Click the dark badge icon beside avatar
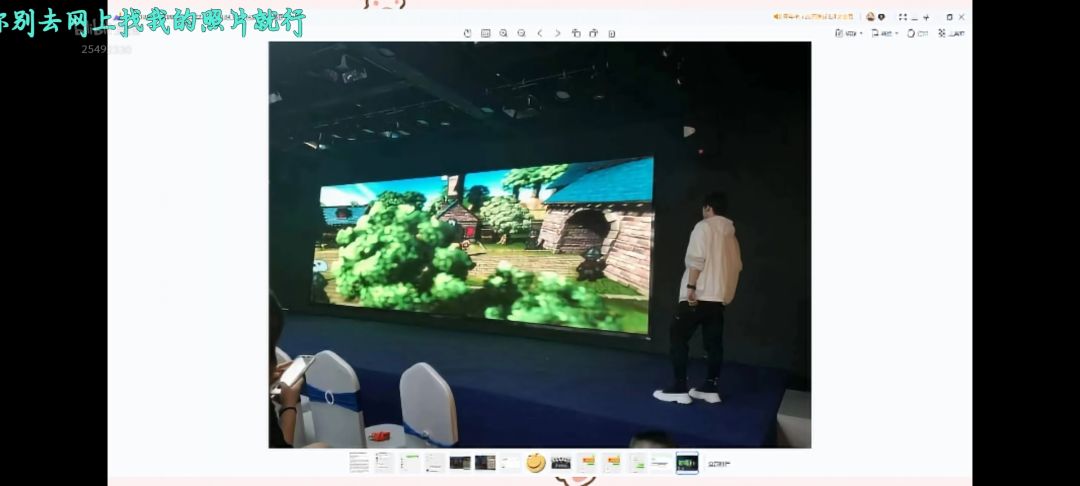Image resolution: width=1080 pixels, height=486 pixels. click(x=881, y=17)
